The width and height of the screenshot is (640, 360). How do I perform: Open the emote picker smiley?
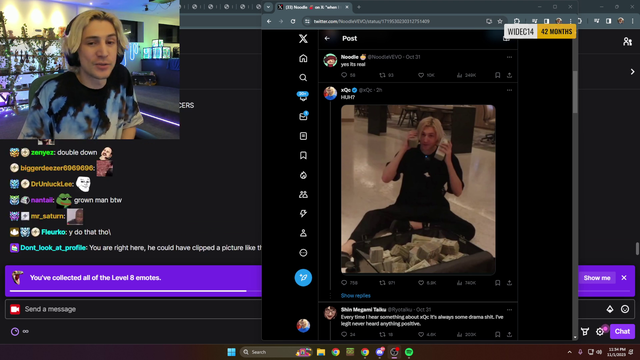625,309
